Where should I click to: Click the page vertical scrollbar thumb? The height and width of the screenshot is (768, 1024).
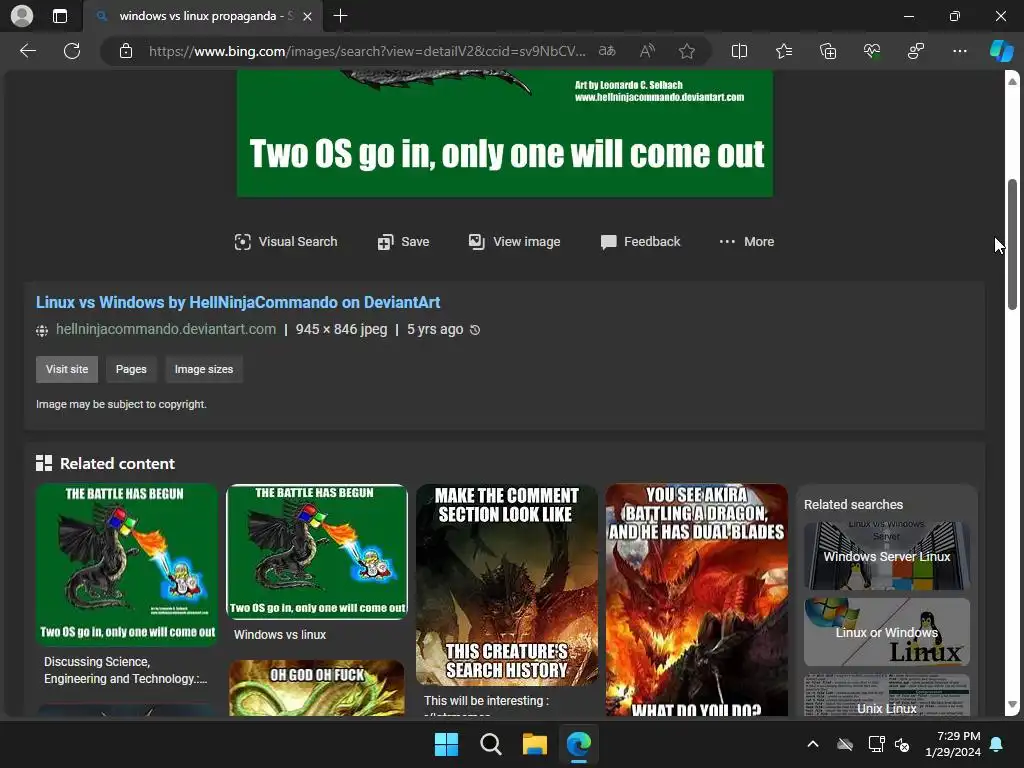coord(1012,244)
